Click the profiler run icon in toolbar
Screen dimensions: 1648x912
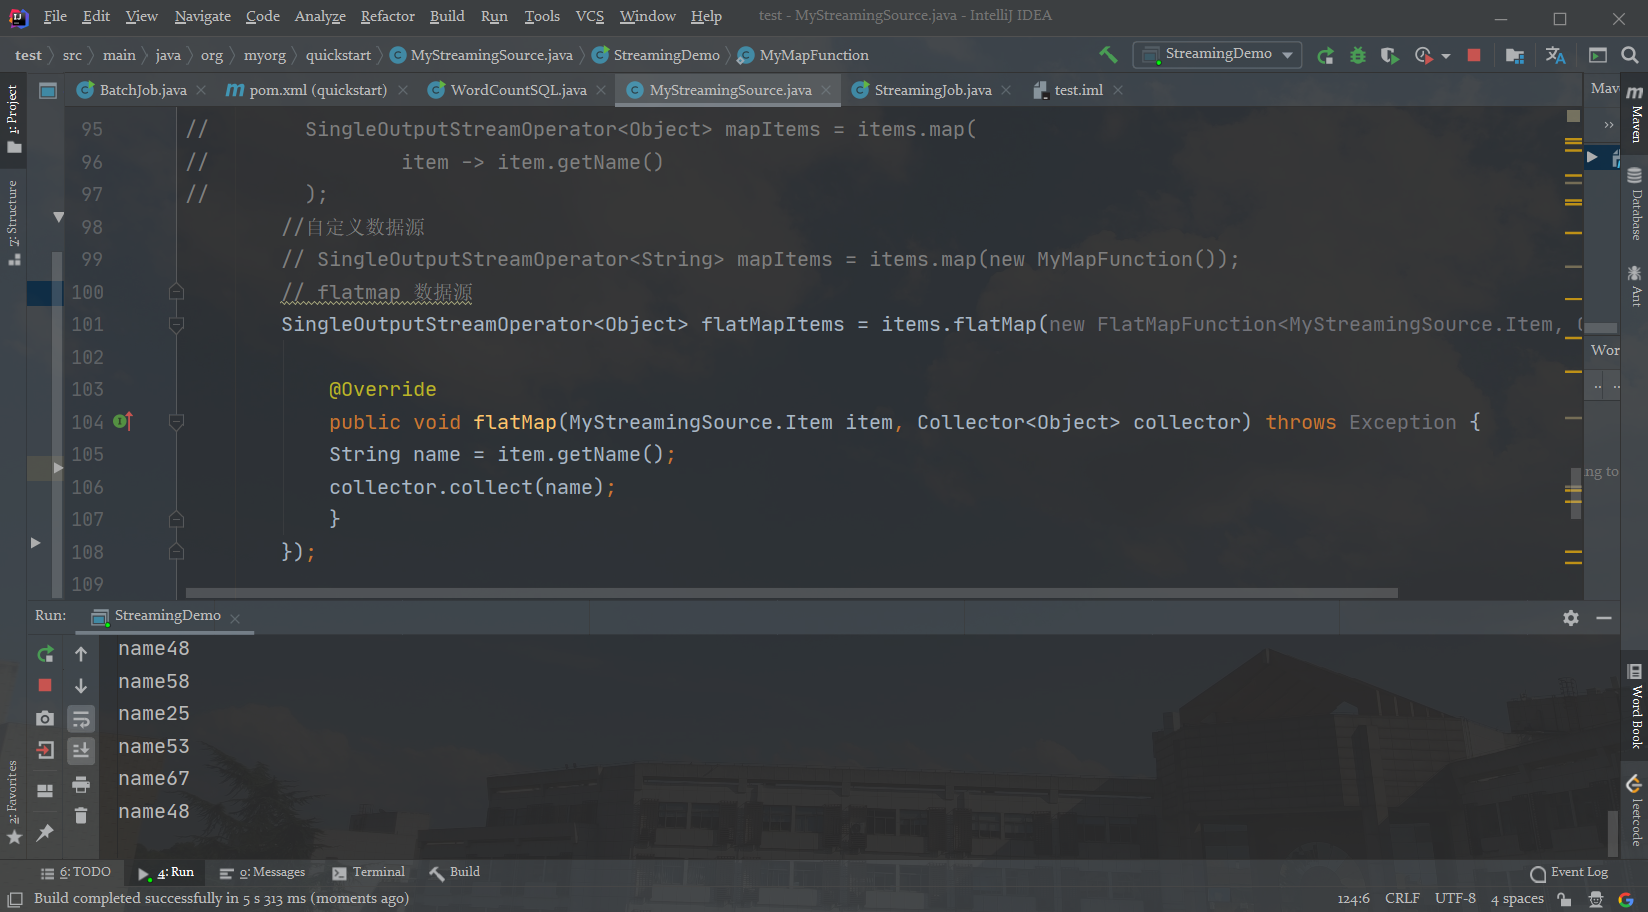(x=1423, y=56)
